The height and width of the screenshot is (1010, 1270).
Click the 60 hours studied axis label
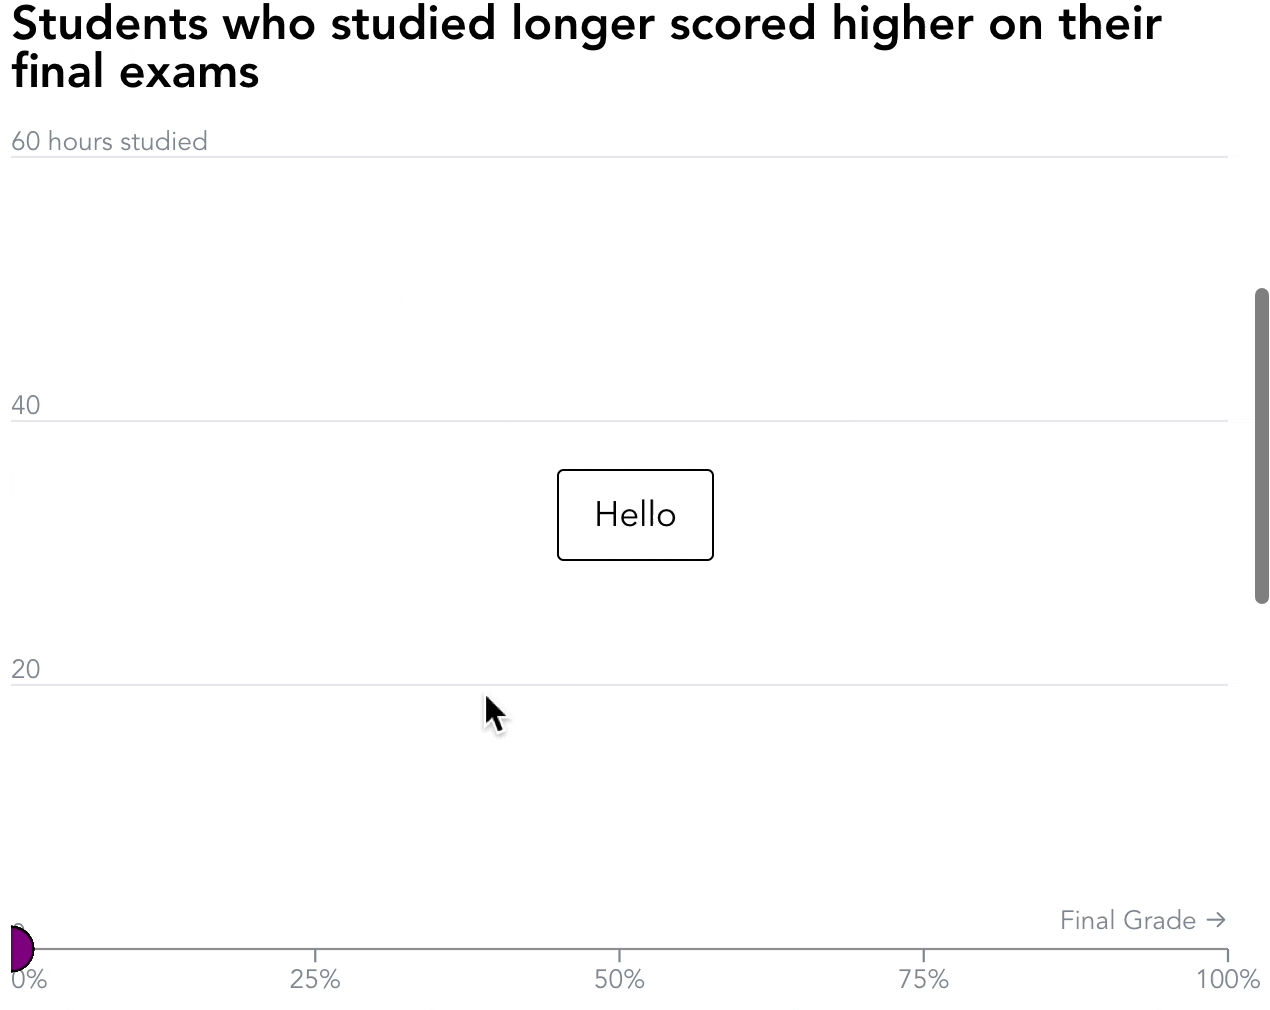(109, 141)
